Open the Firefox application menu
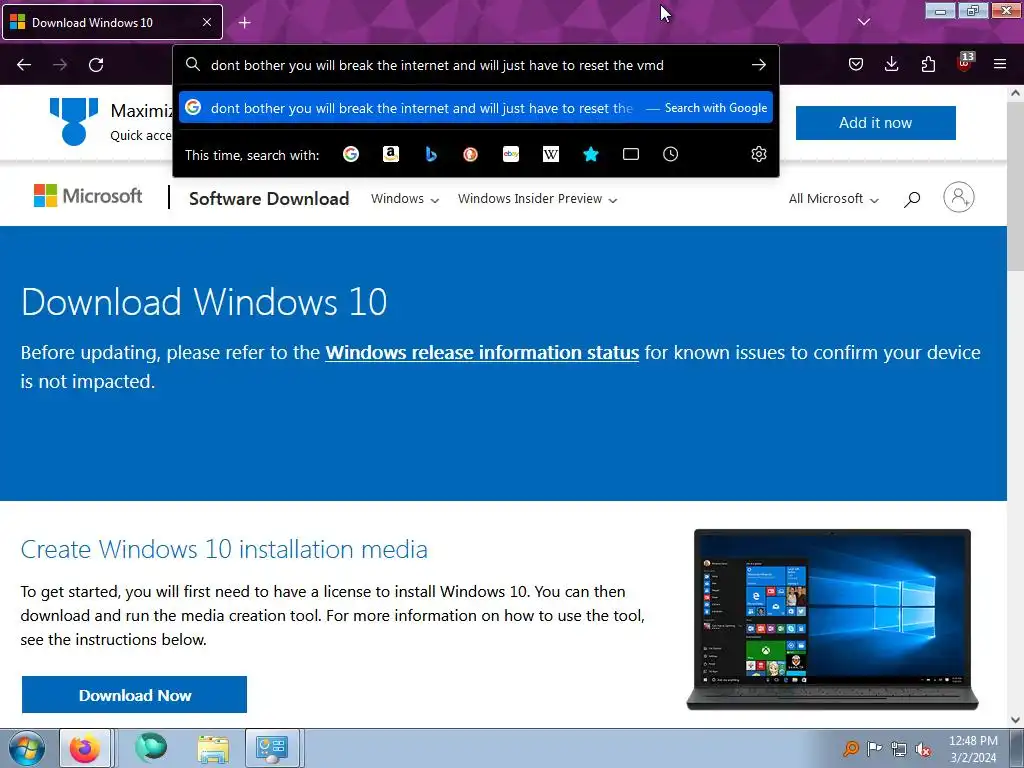 point(999,64)
